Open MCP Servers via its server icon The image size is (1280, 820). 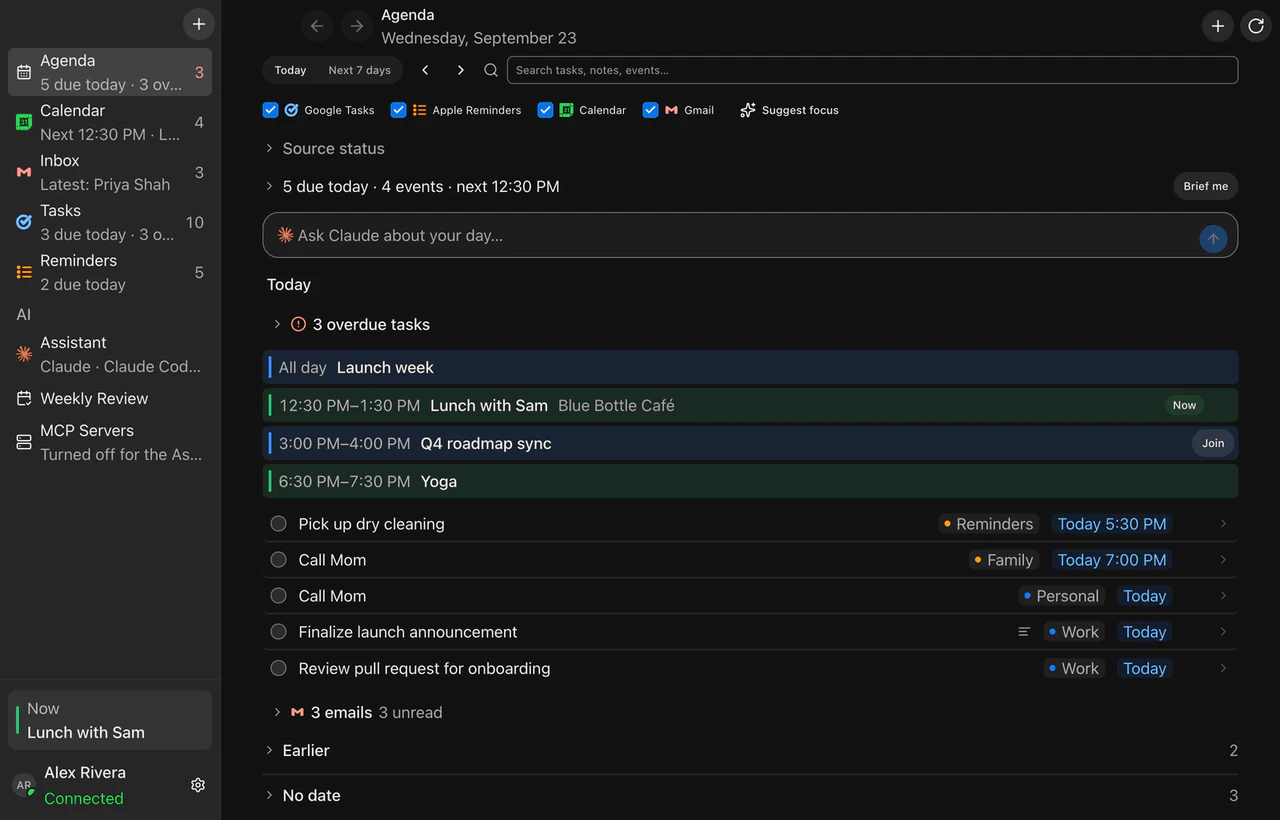point(24,442)
